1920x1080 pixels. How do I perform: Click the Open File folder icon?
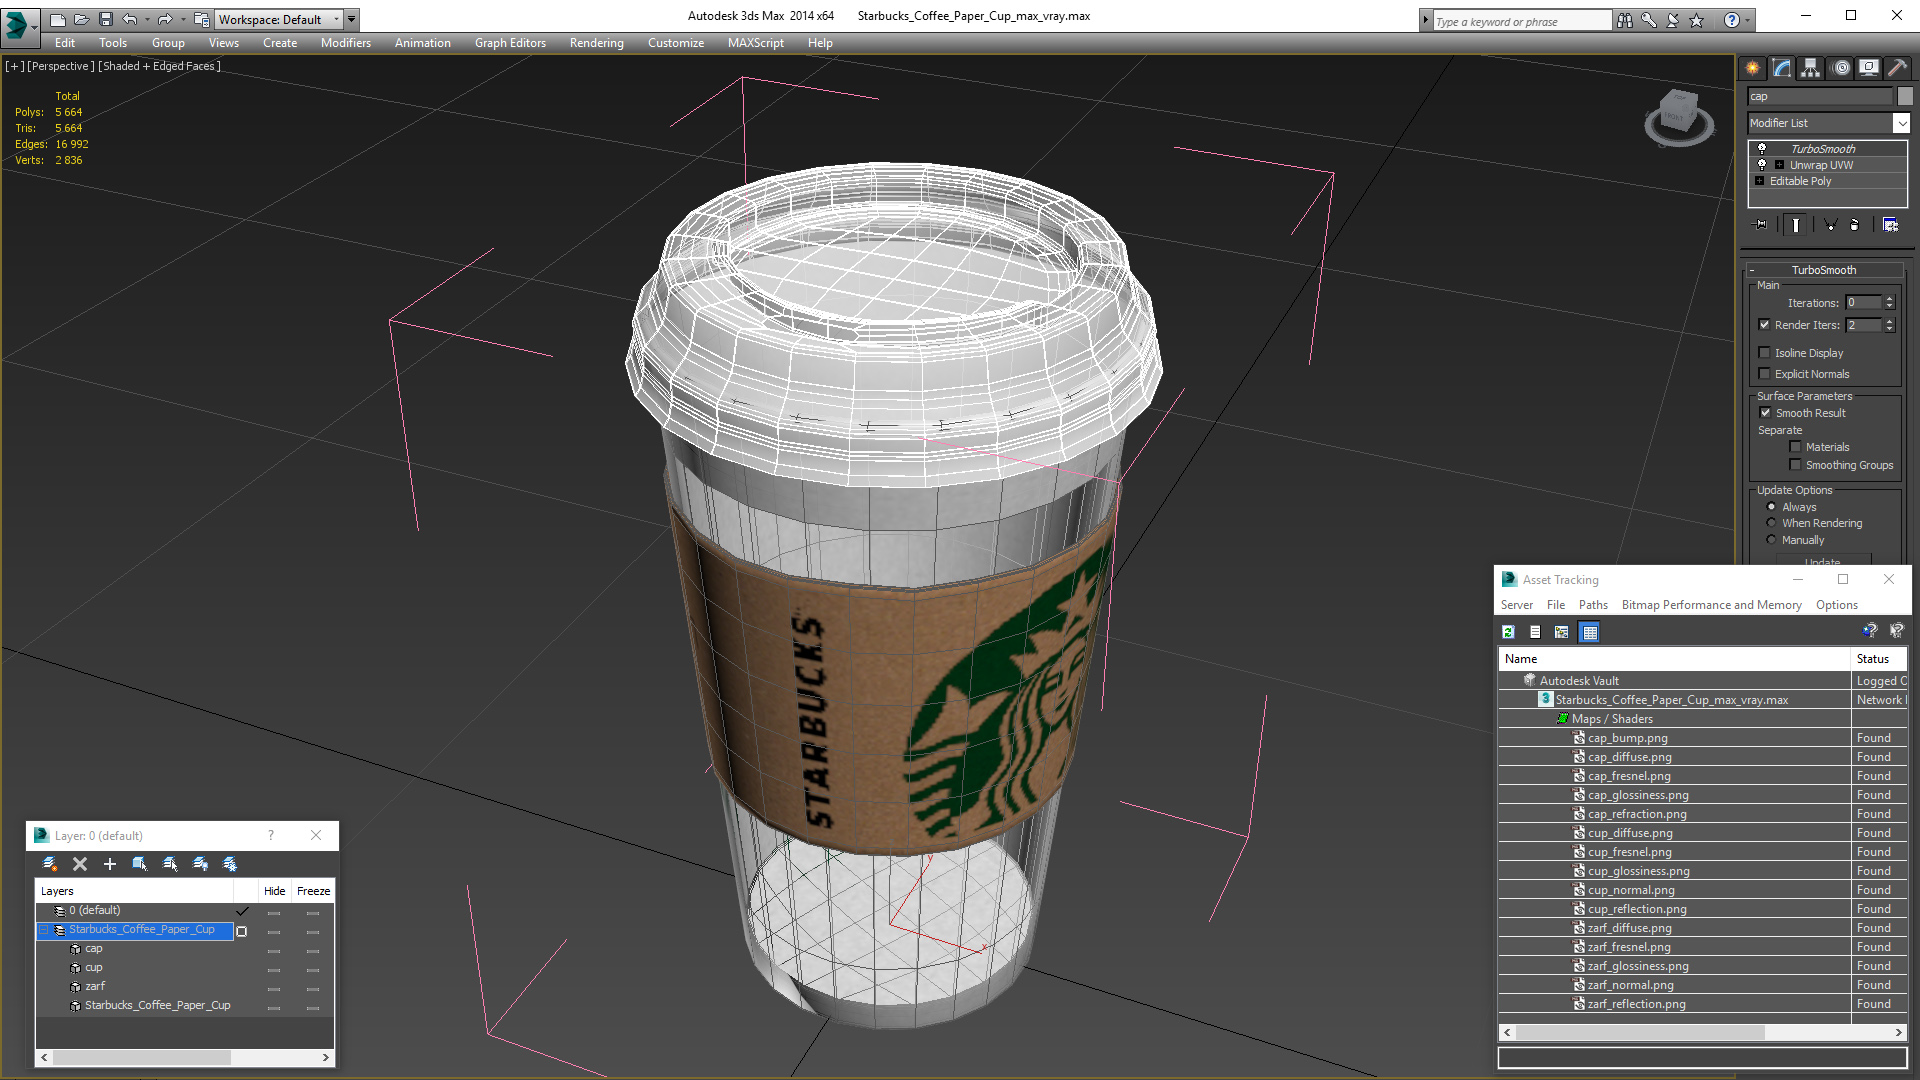[81, 19]
